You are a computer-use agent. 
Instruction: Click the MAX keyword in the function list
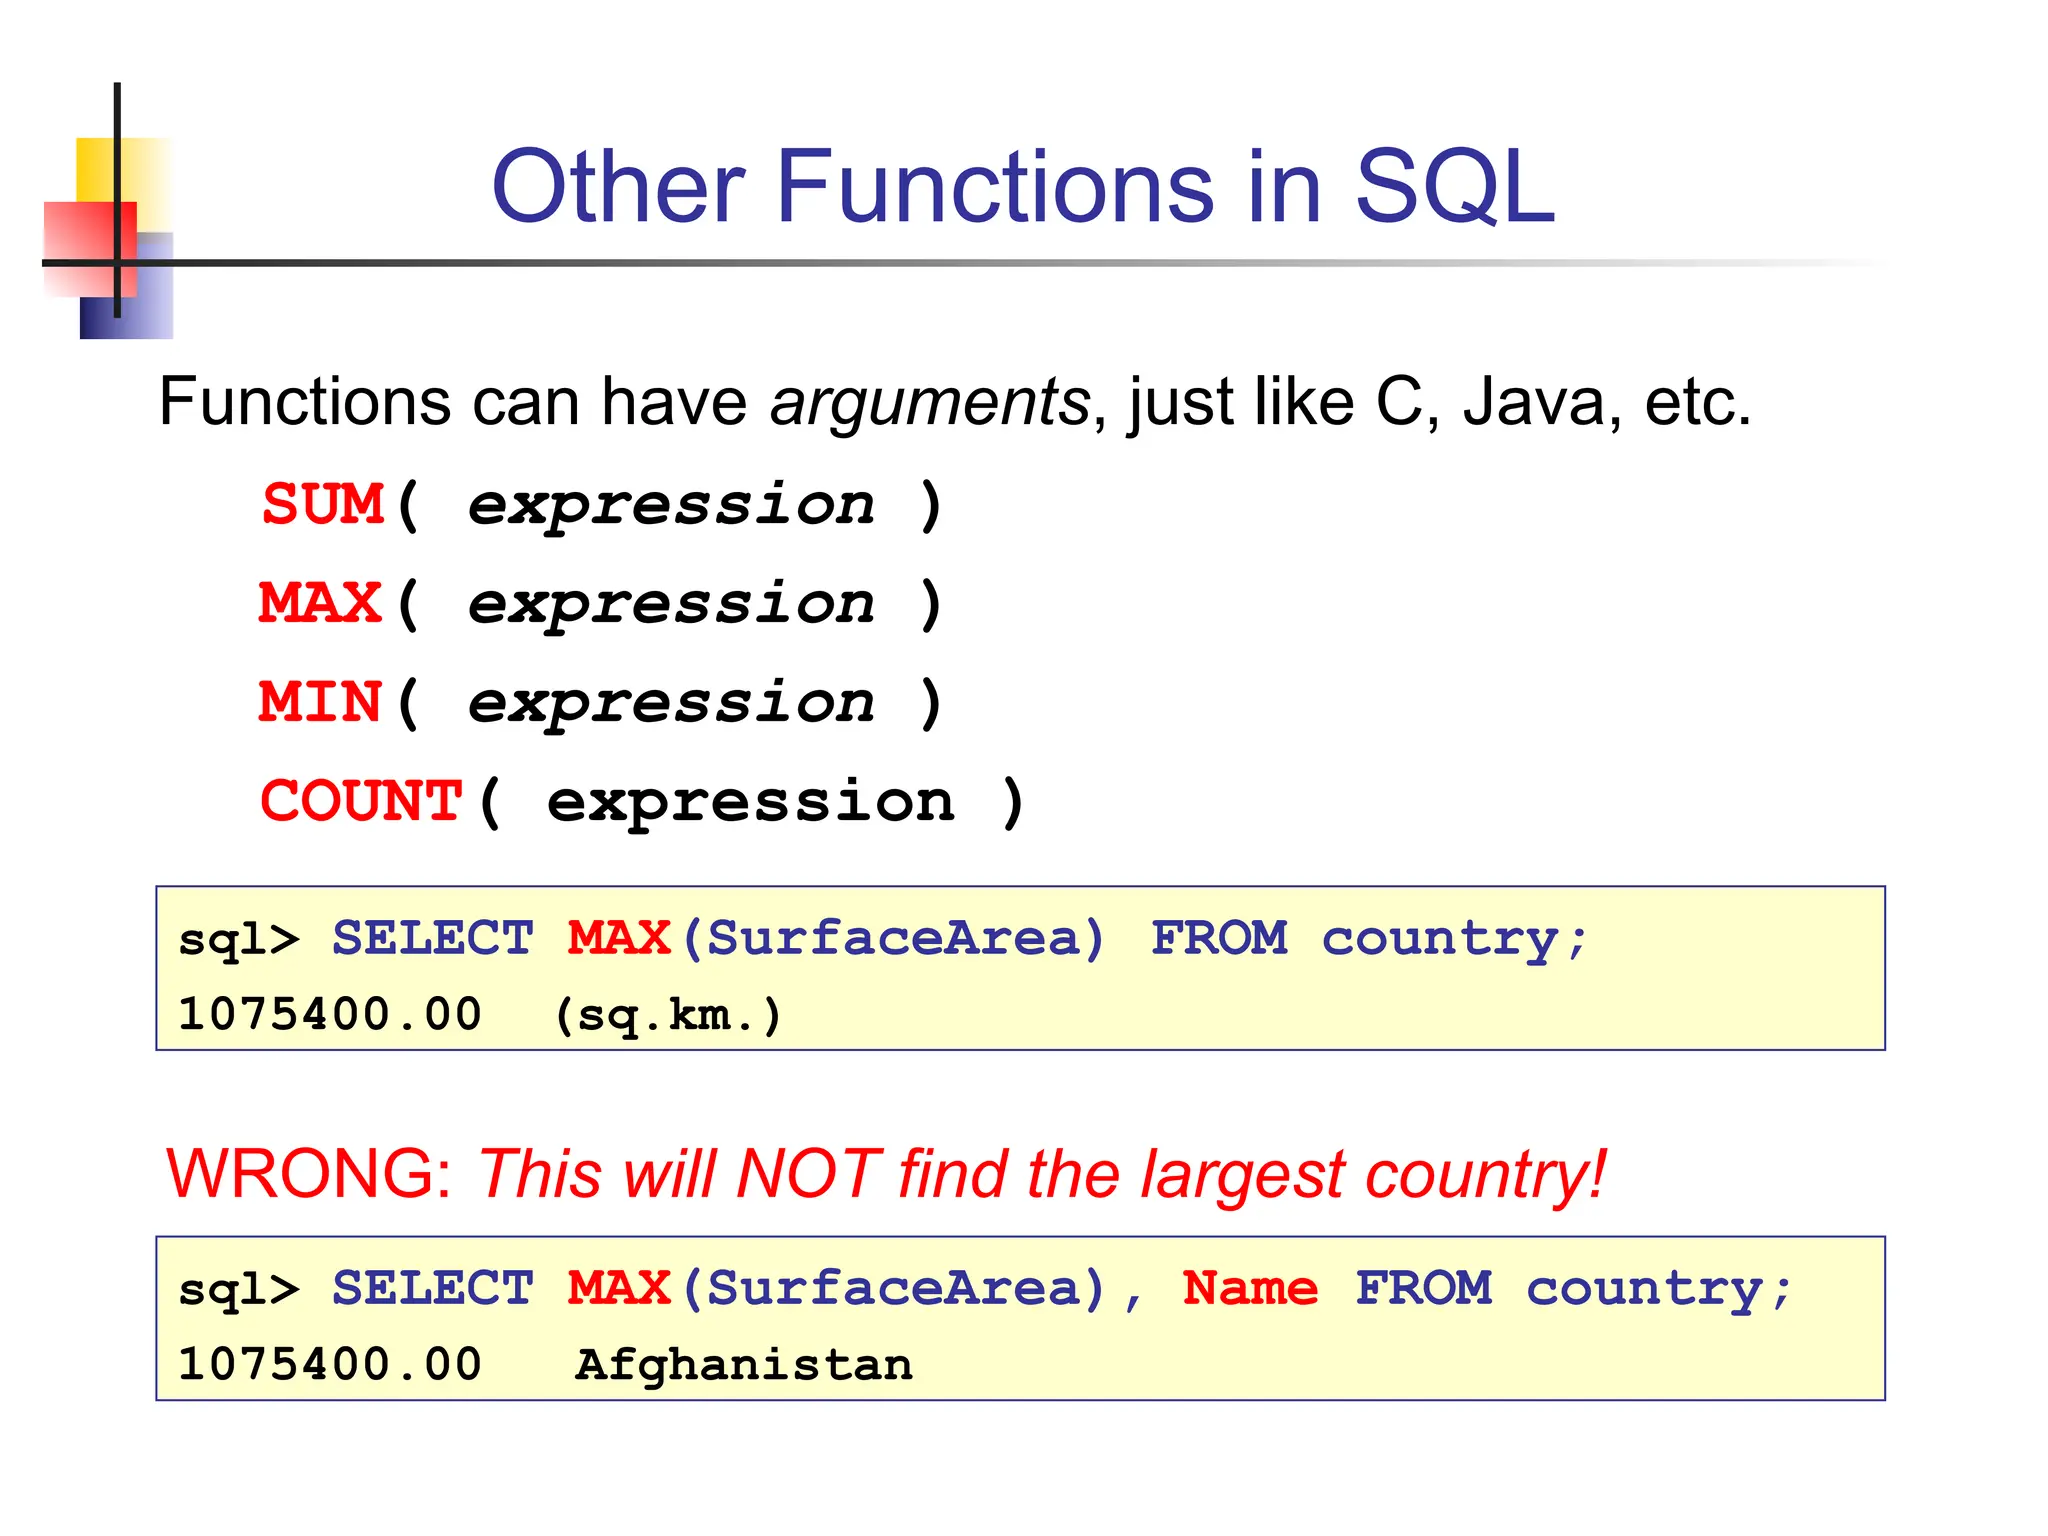(x=320, y=603)
